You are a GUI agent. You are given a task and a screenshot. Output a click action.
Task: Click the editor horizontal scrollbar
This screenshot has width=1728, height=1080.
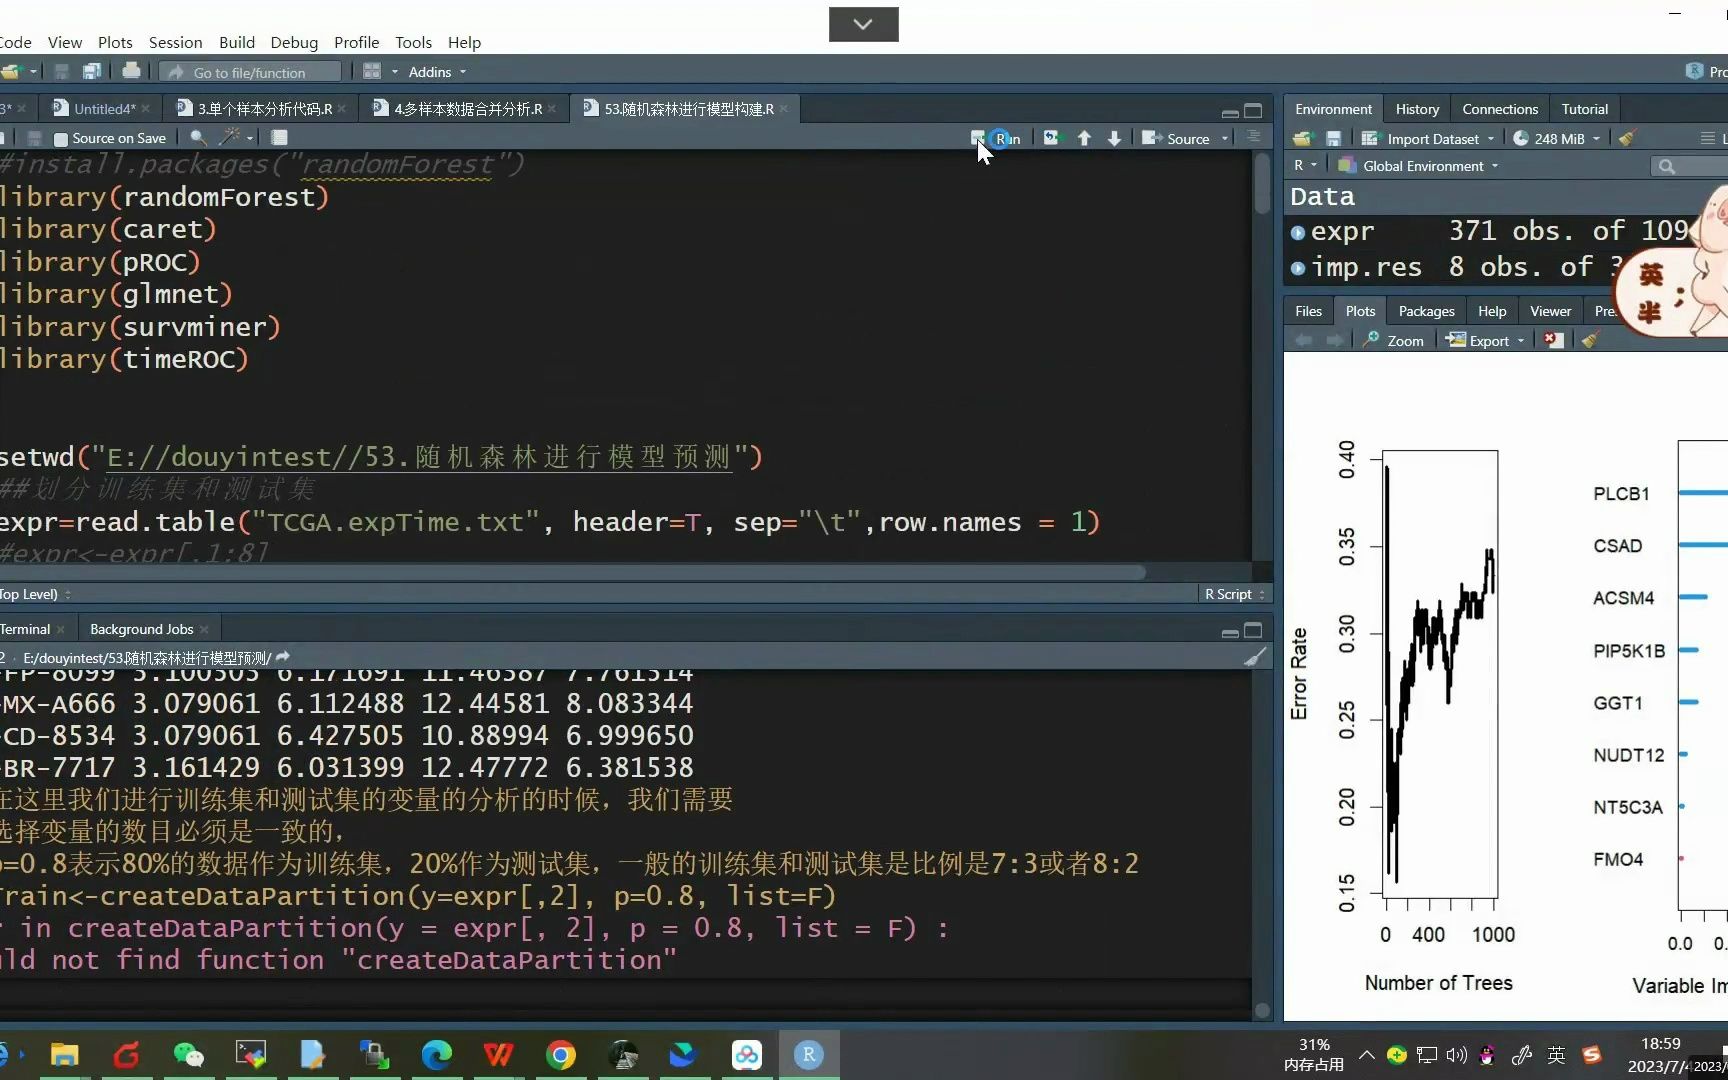click(x=572, y=573)
